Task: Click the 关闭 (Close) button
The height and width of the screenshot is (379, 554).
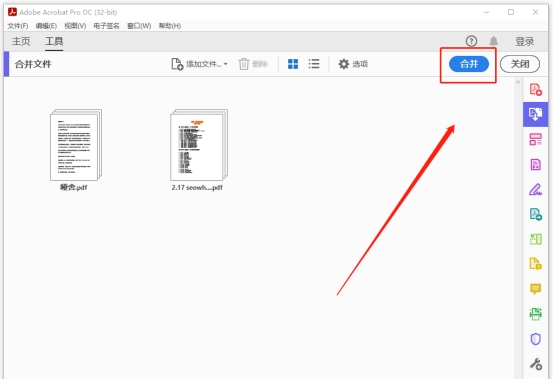Action: click(520, 64)
